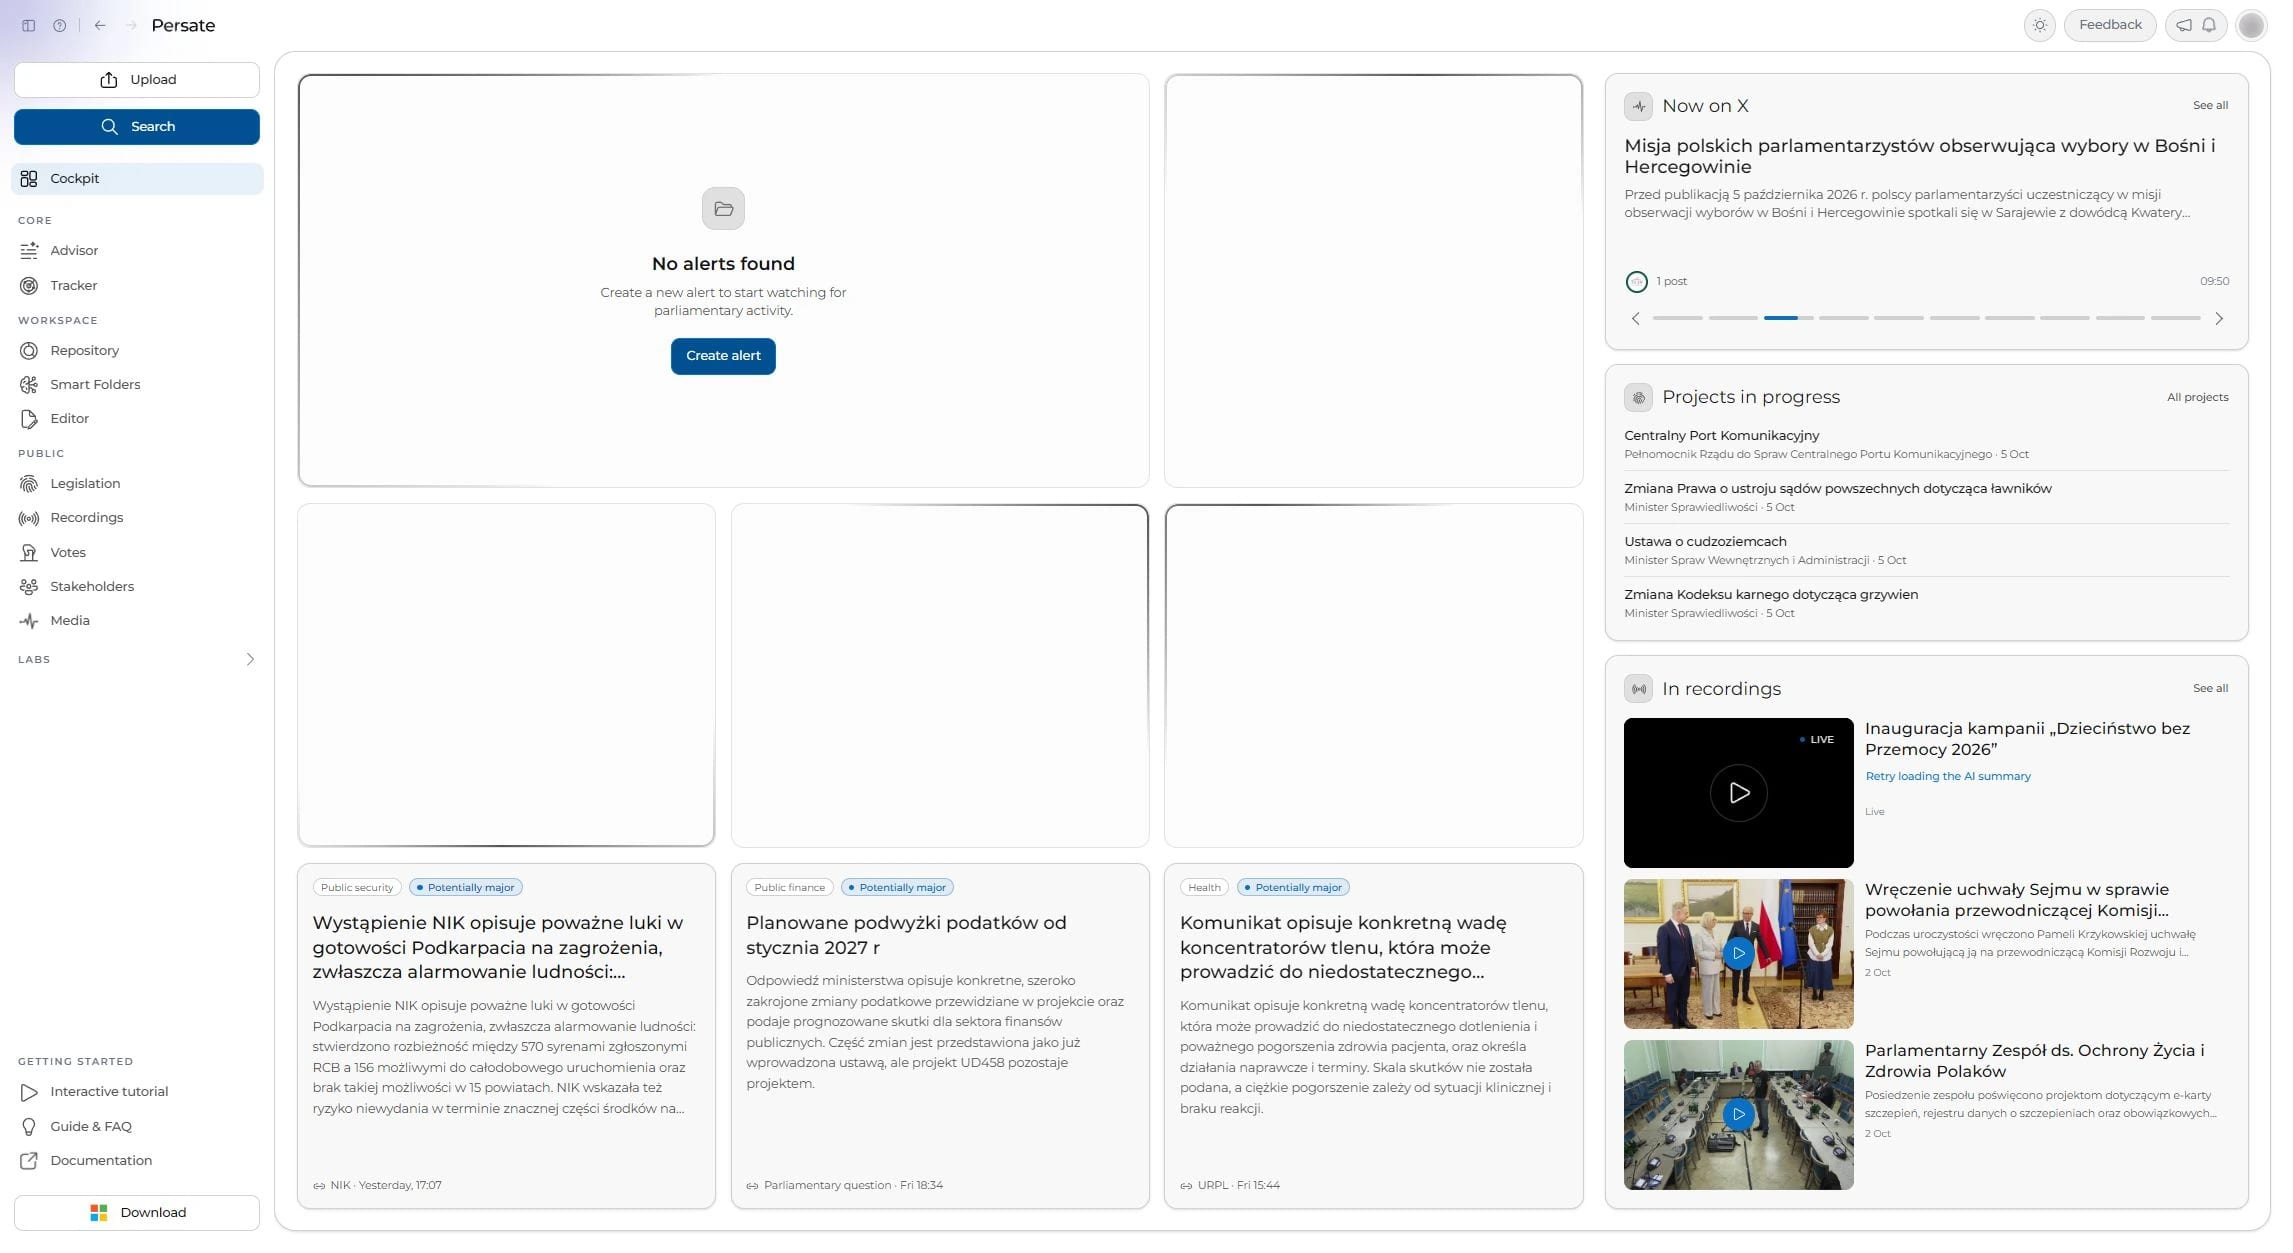Open the help question mark icon
The height and width of the screenshot is (1253, 2293).
pos(60,26)
